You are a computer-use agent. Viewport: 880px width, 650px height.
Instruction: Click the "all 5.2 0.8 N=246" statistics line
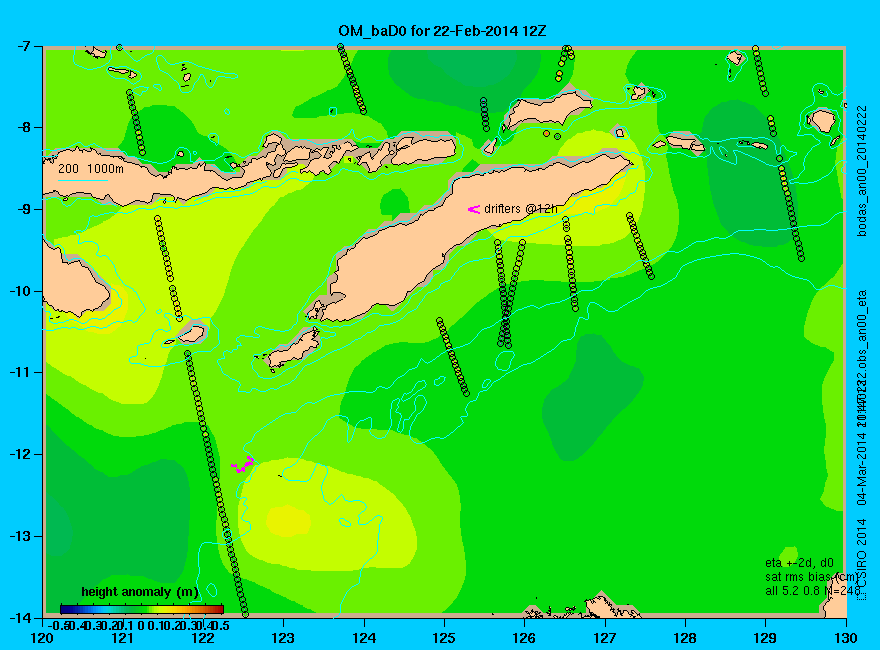tap(813, 591)
